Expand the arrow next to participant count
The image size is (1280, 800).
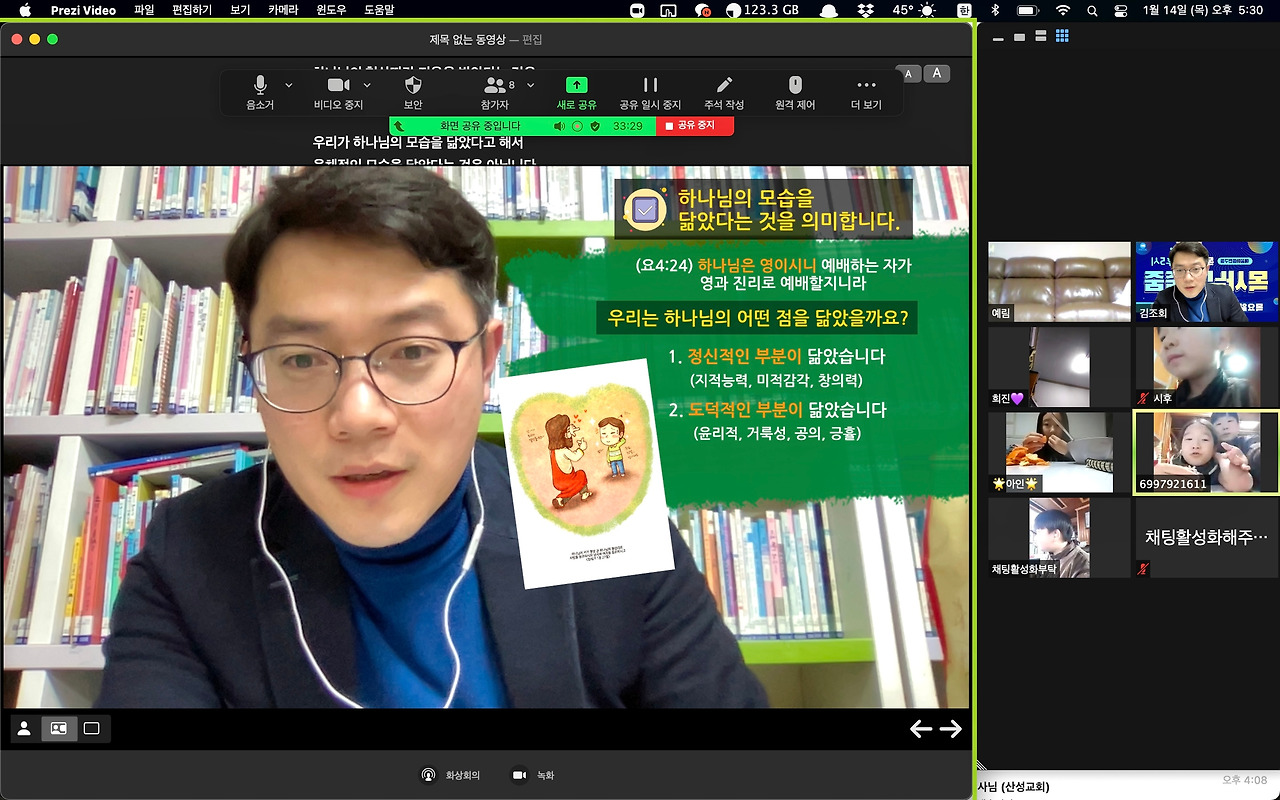pyautogui.click(x=531, y=85)
